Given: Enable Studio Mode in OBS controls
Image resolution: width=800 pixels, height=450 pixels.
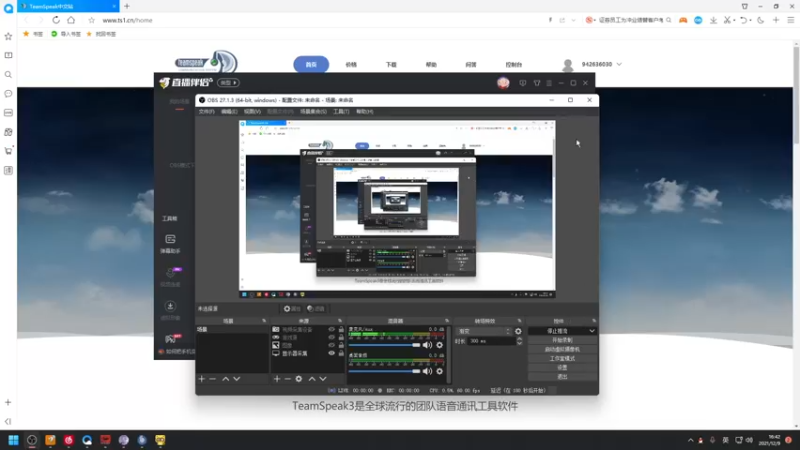Looking at the screenshot, I should point(562,359).
